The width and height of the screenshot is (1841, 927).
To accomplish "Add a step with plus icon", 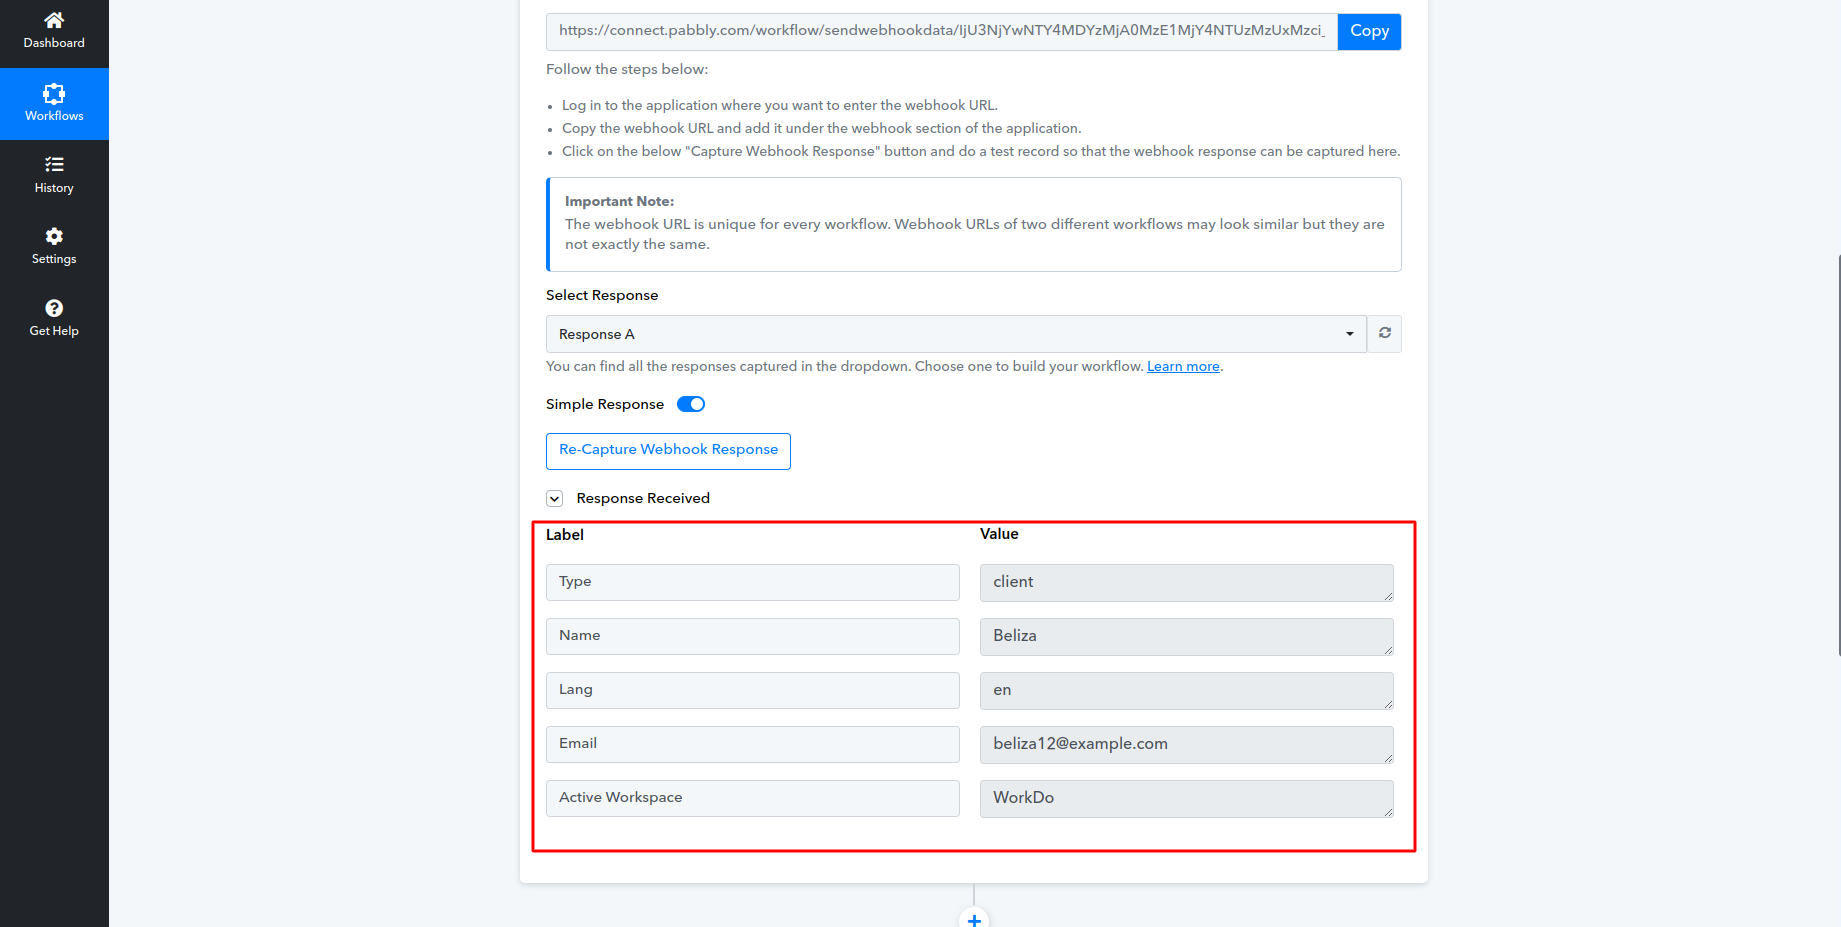I will coord(974,919).
